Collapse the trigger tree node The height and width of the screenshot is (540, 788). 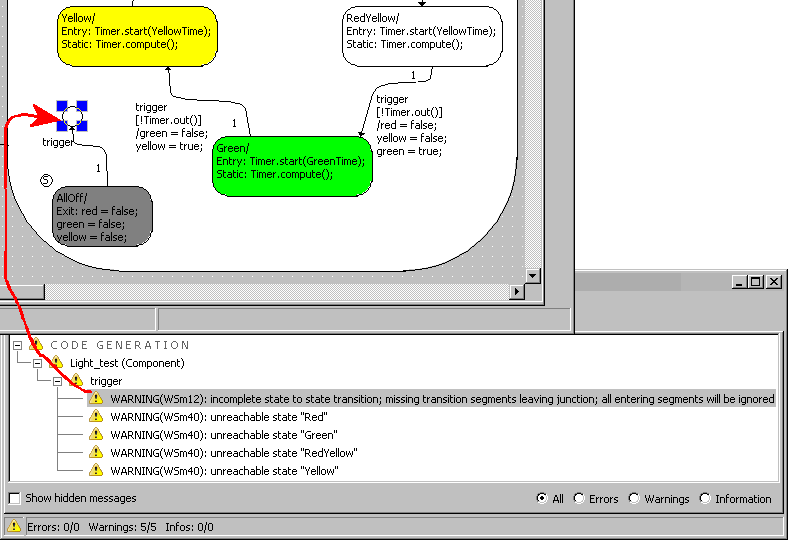57,381
